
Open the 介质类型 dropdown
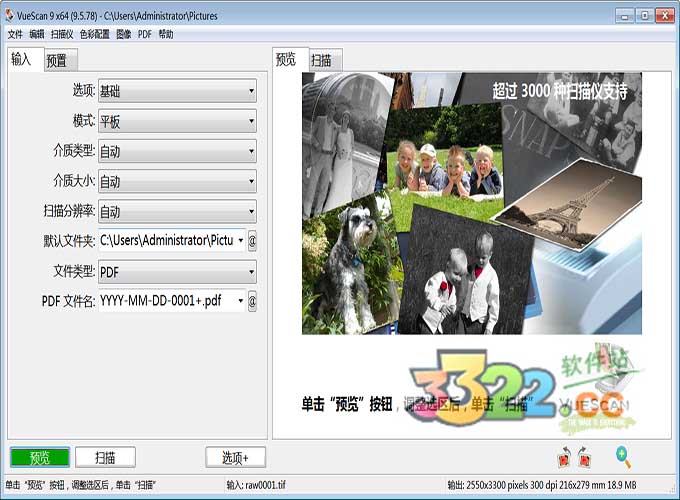point(177,151)
